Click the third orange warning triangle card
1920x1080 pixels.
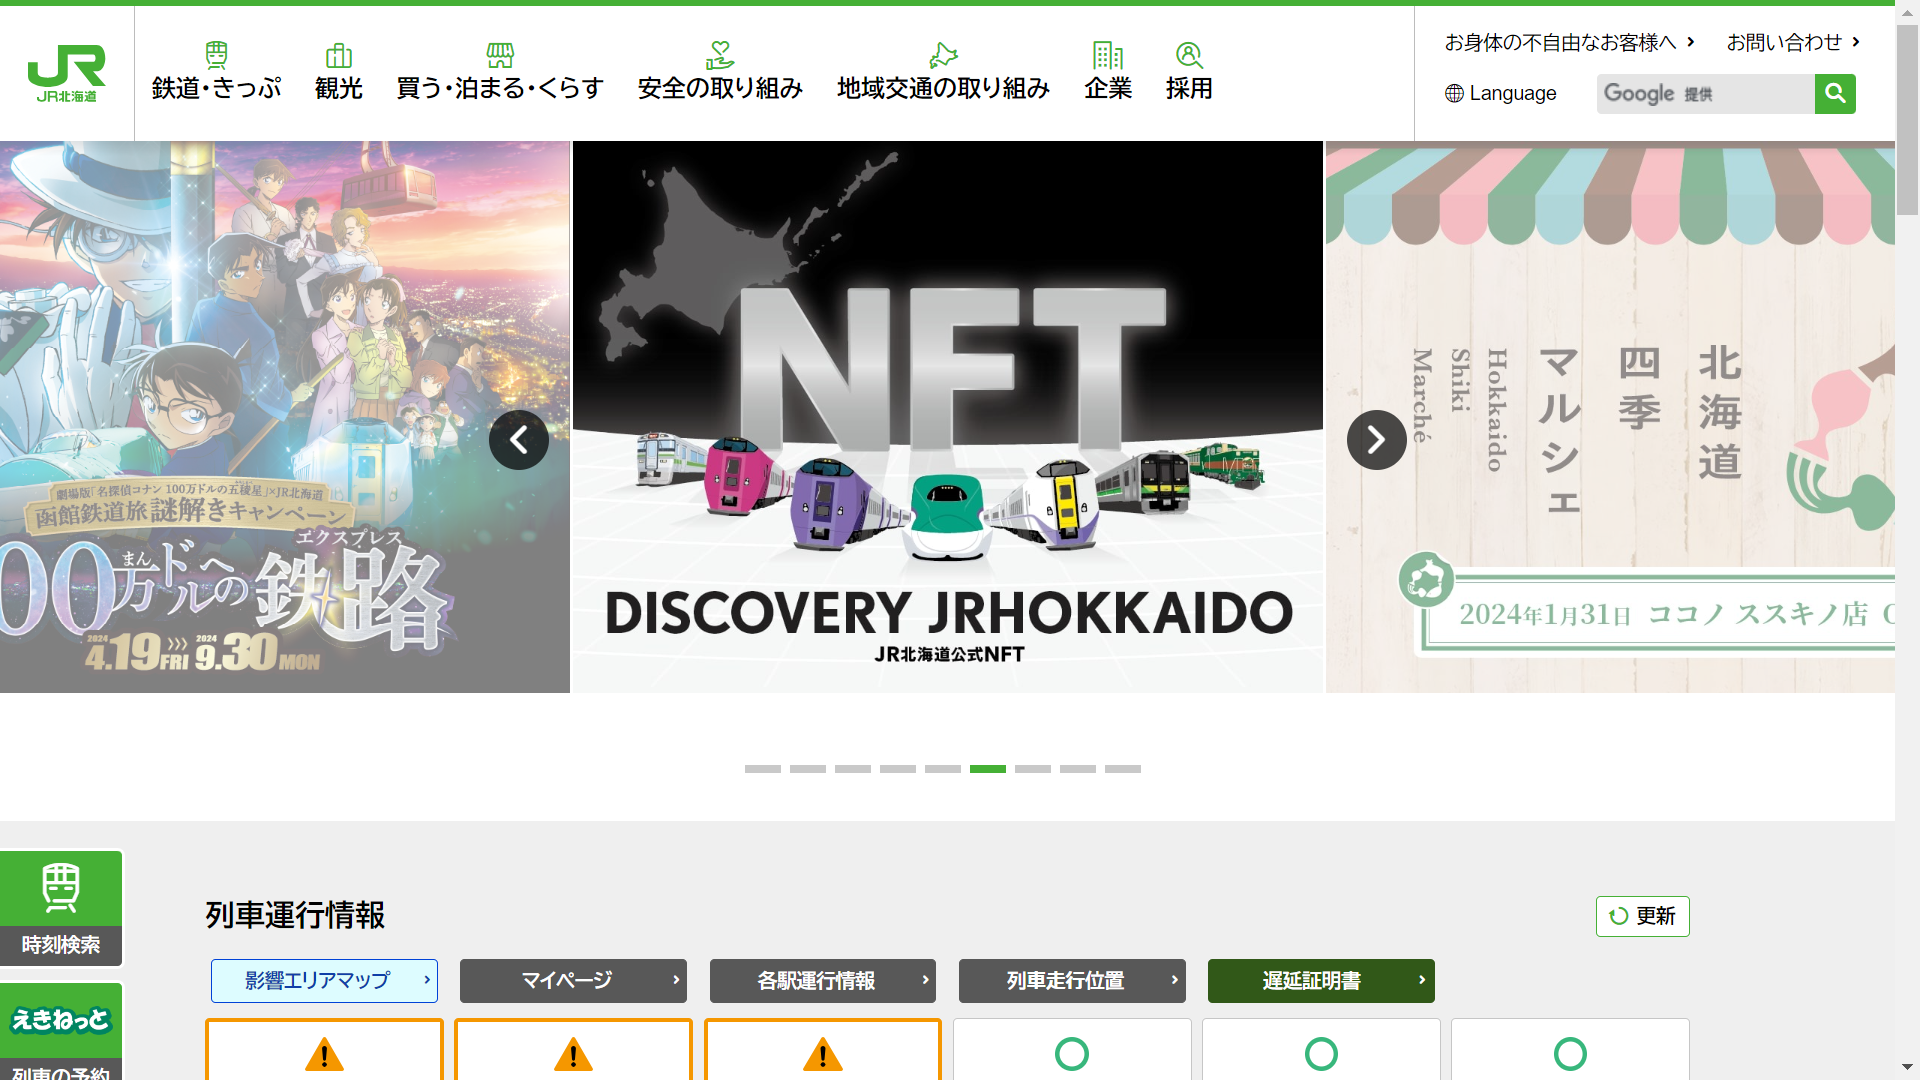pyautogui.click(x=823, y=1050)
